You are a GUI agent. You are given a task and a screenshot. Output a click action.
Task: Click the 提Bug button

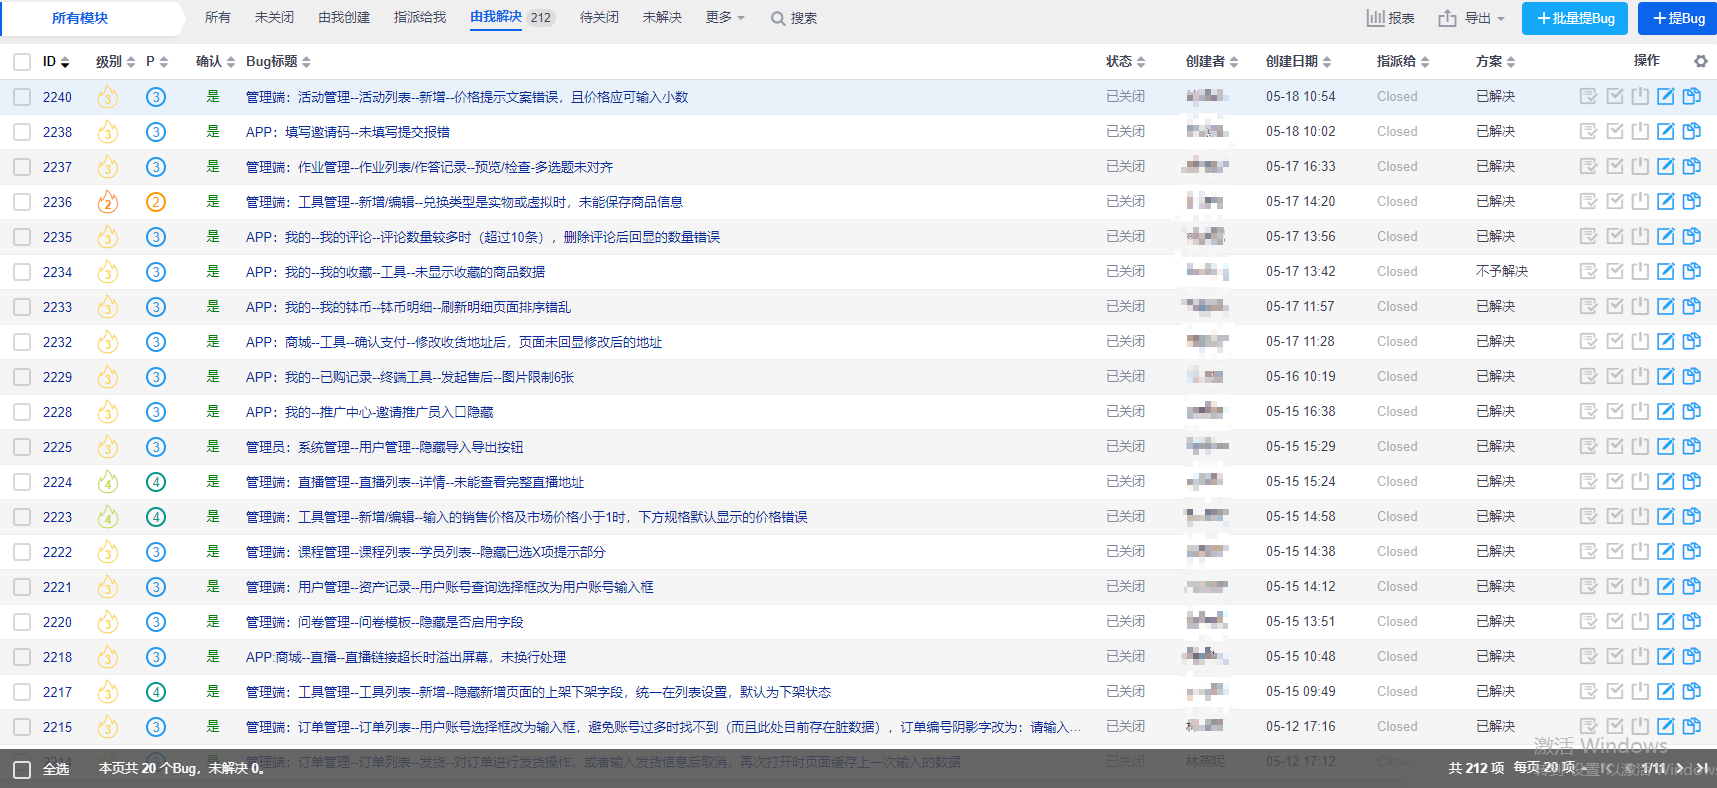point(1677,18)
